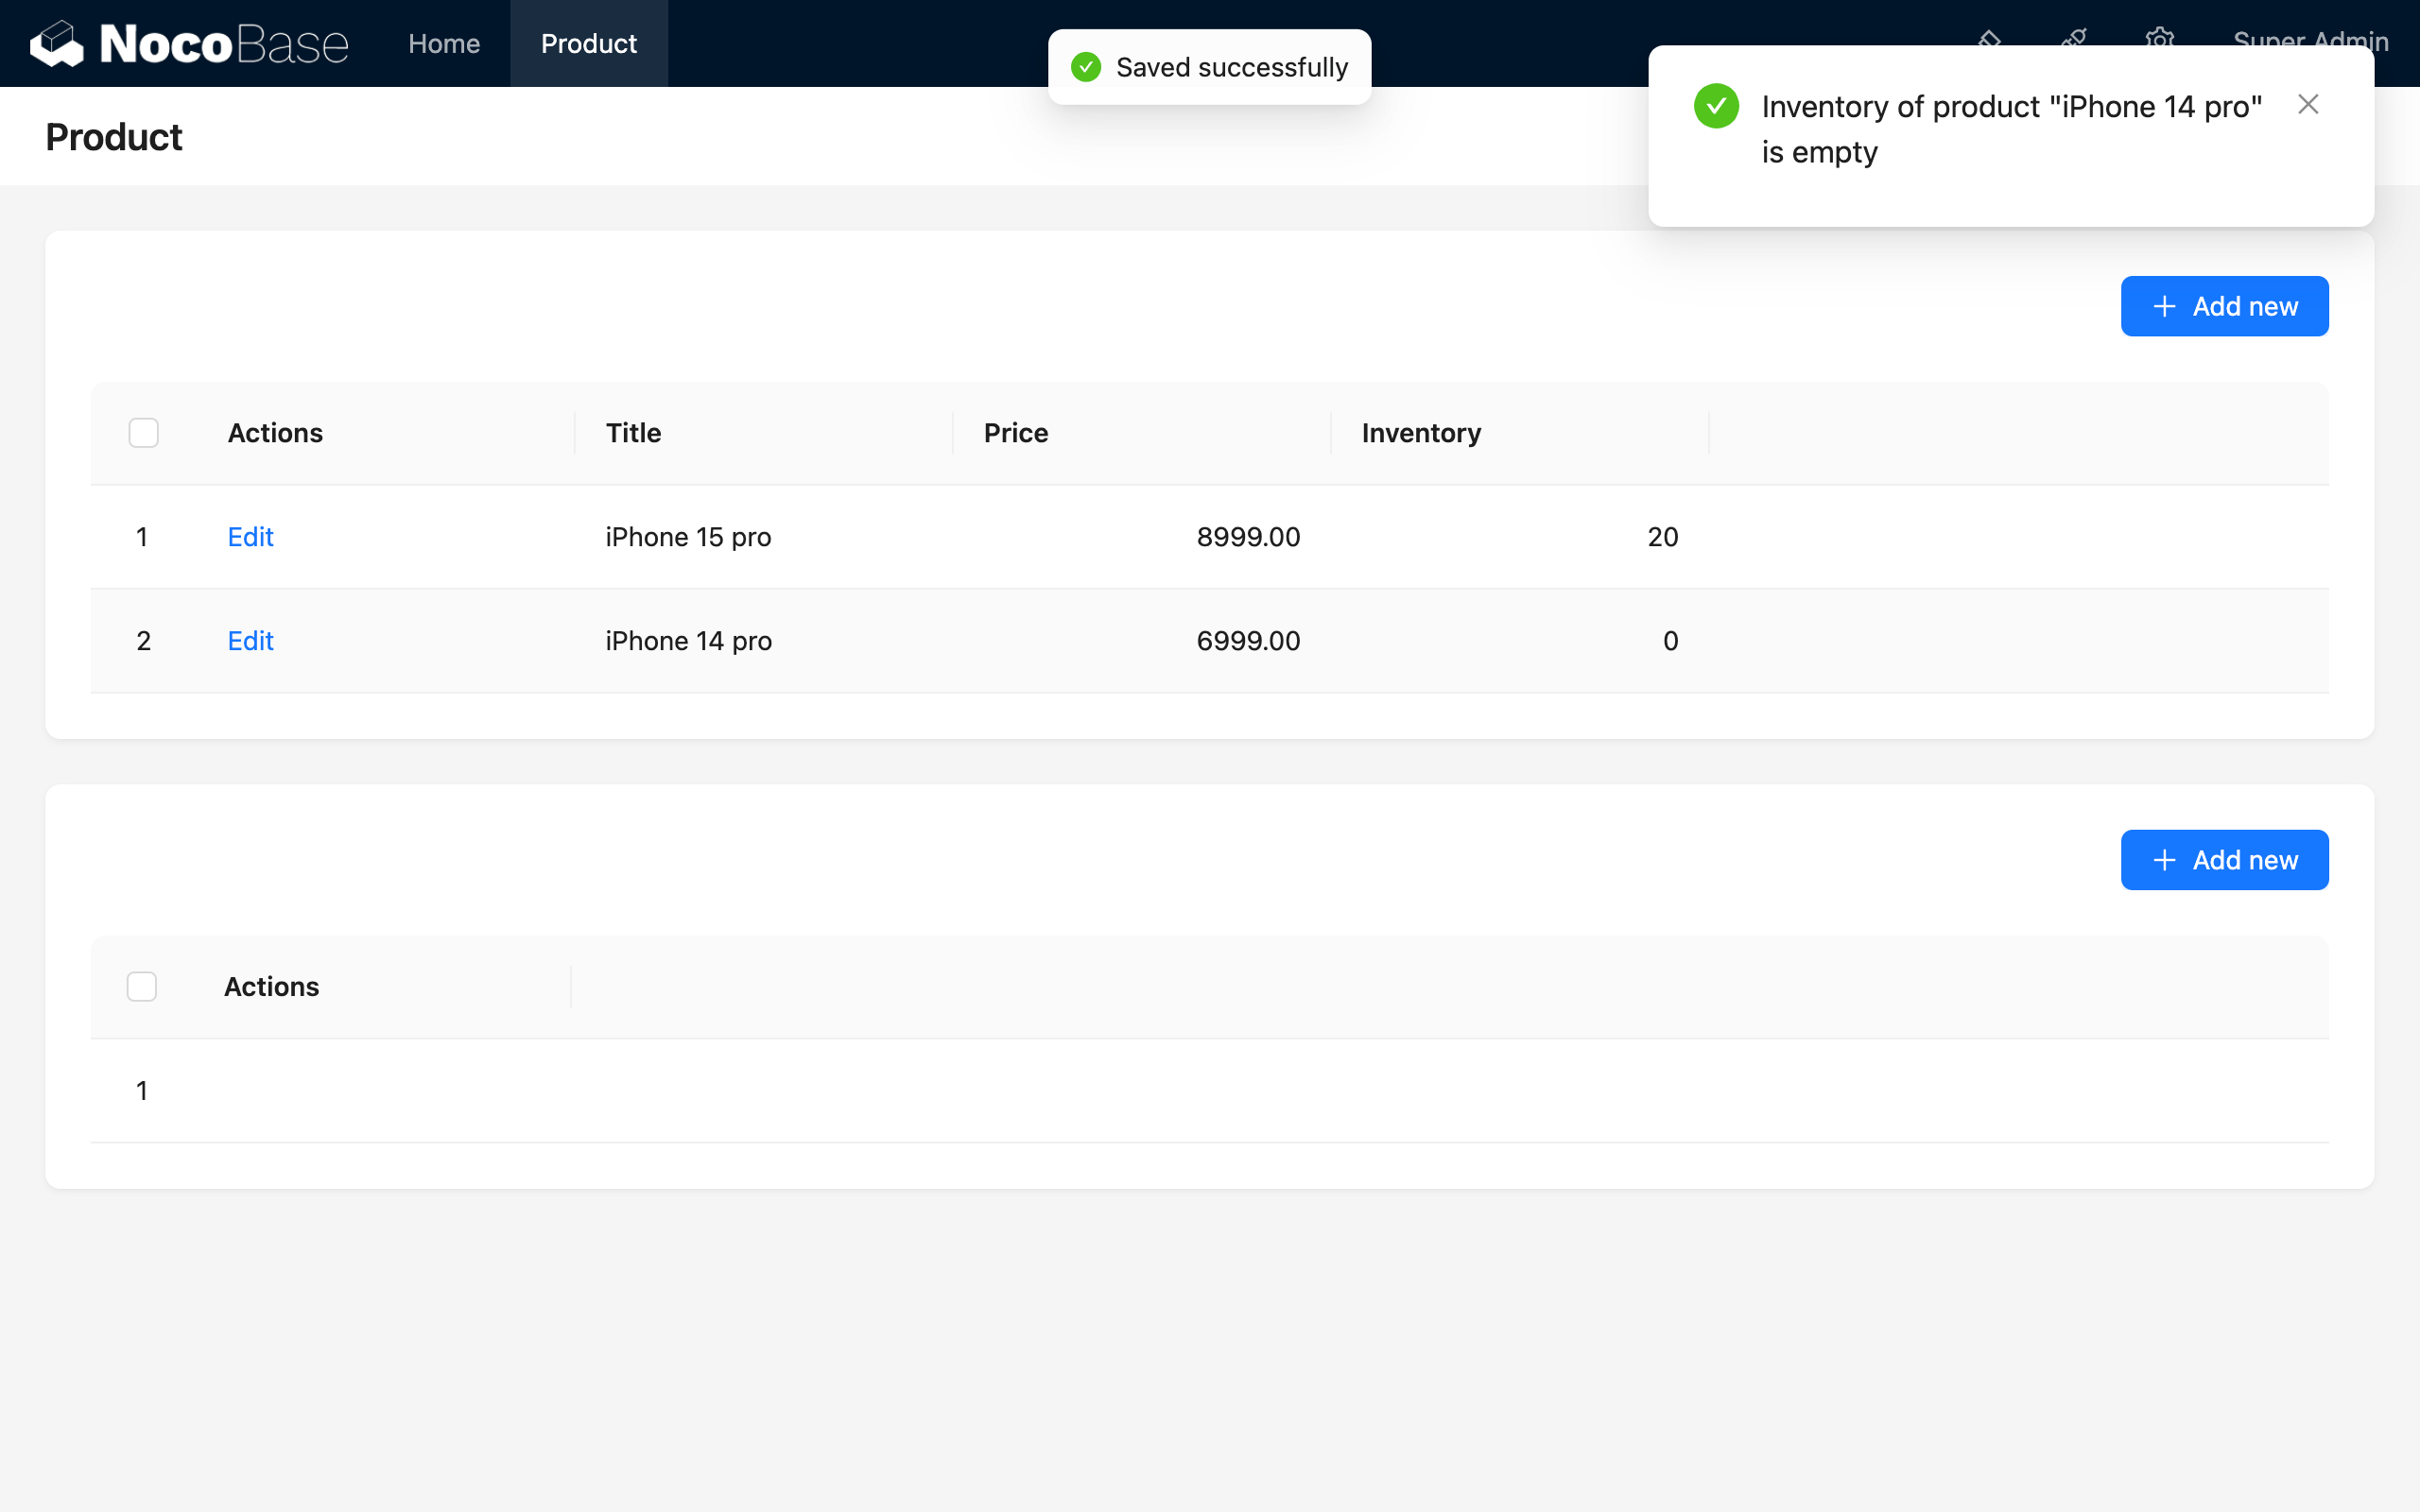Click the Title column header
Image resolution: width=2420 pixels, height=1512 pixels.
click(632, 432)
